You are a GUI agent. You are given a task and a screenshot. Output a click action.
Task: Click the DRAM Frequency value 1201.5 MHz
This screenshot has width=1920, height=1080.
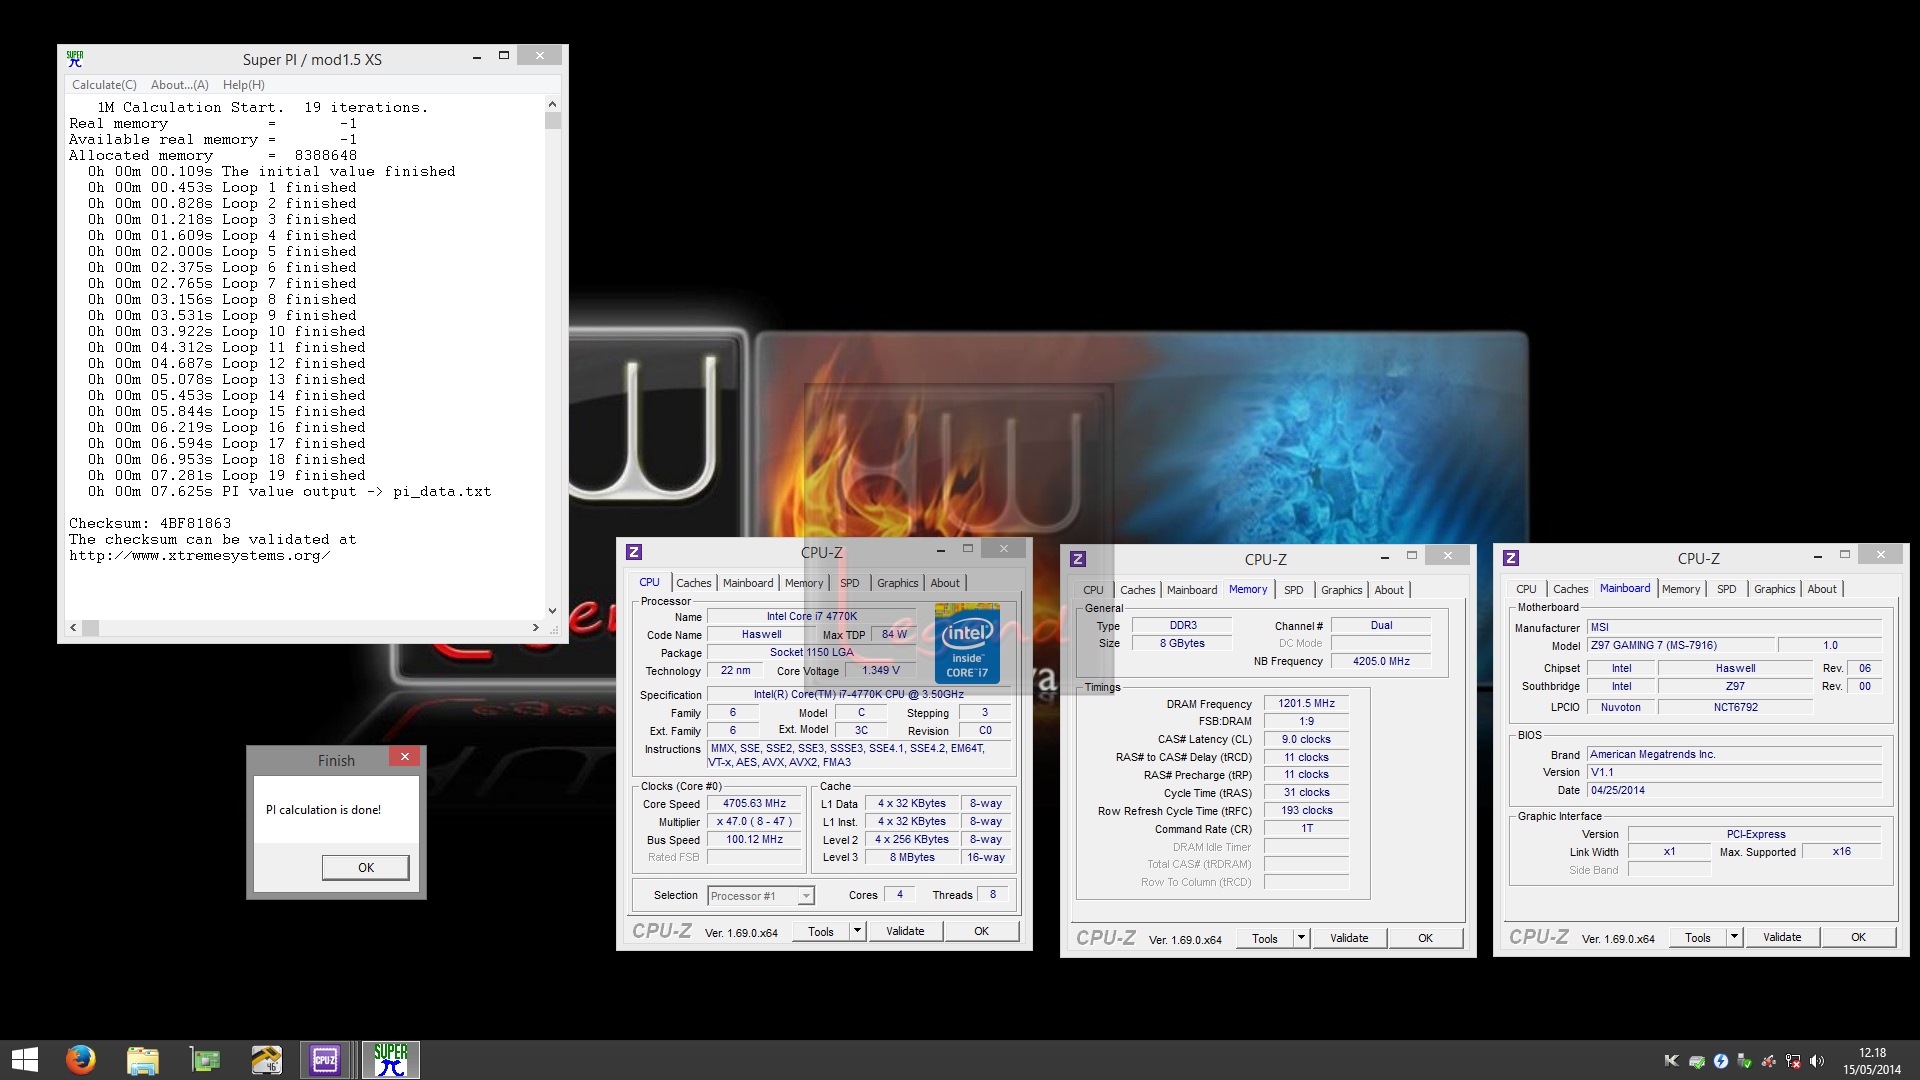tap(1306, 703)
